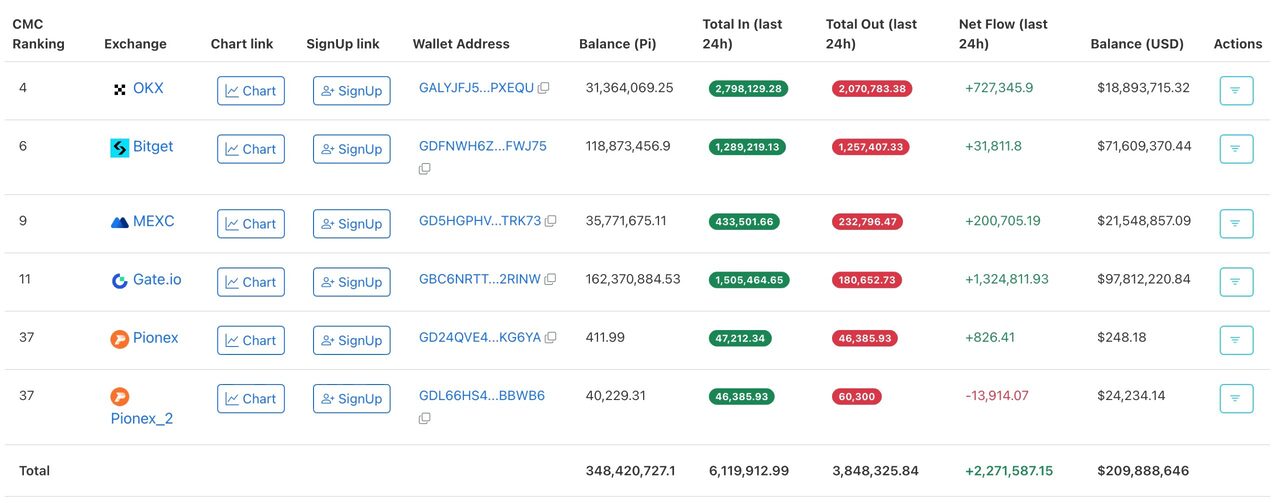The image size is (1280, 503).
Task: Copy the OKX wallet address
Action: coord(543,88)
